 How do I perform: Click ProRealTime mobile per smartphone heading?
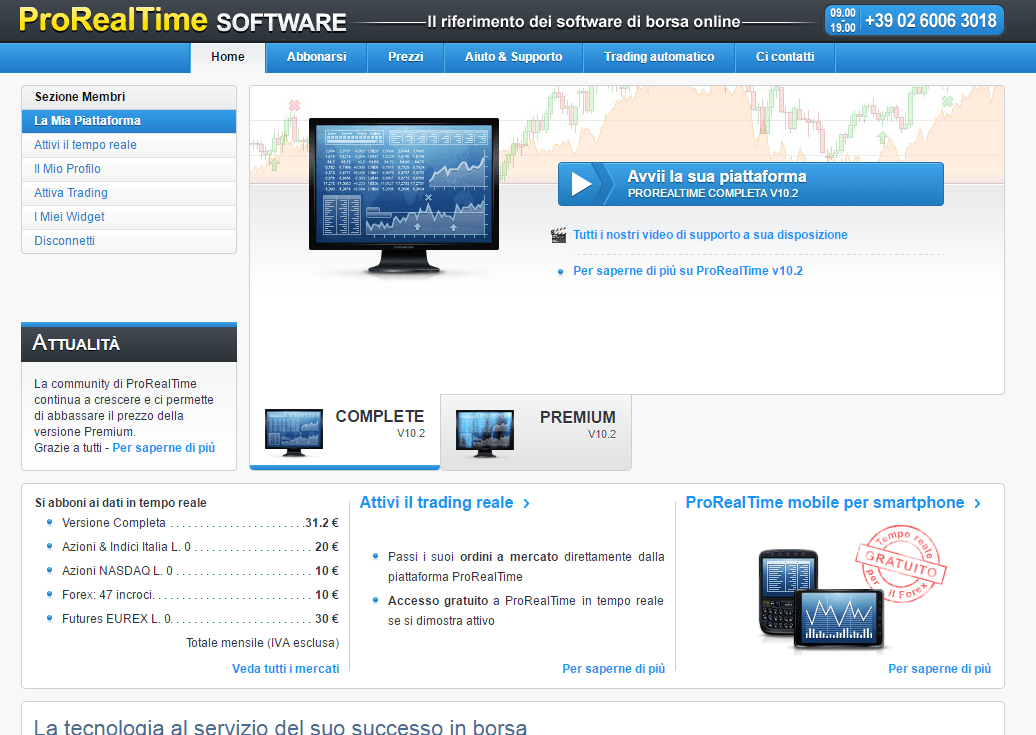click(x=825, y=502)
